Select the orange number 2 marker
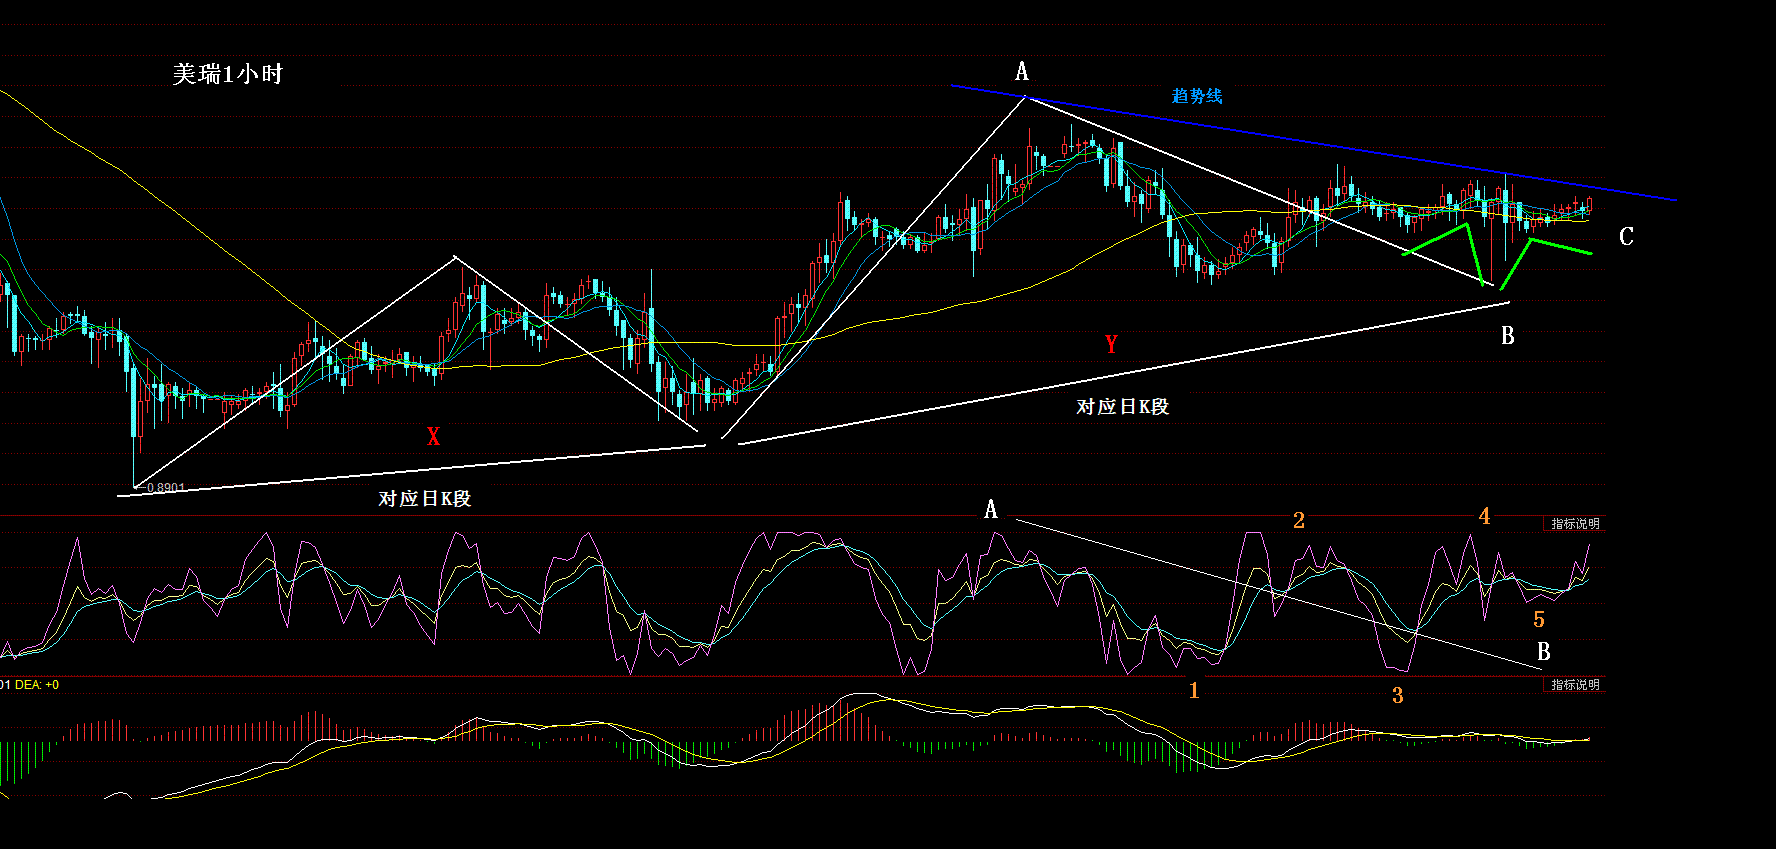This screenshot has width=1776, height=849. 1299,520
